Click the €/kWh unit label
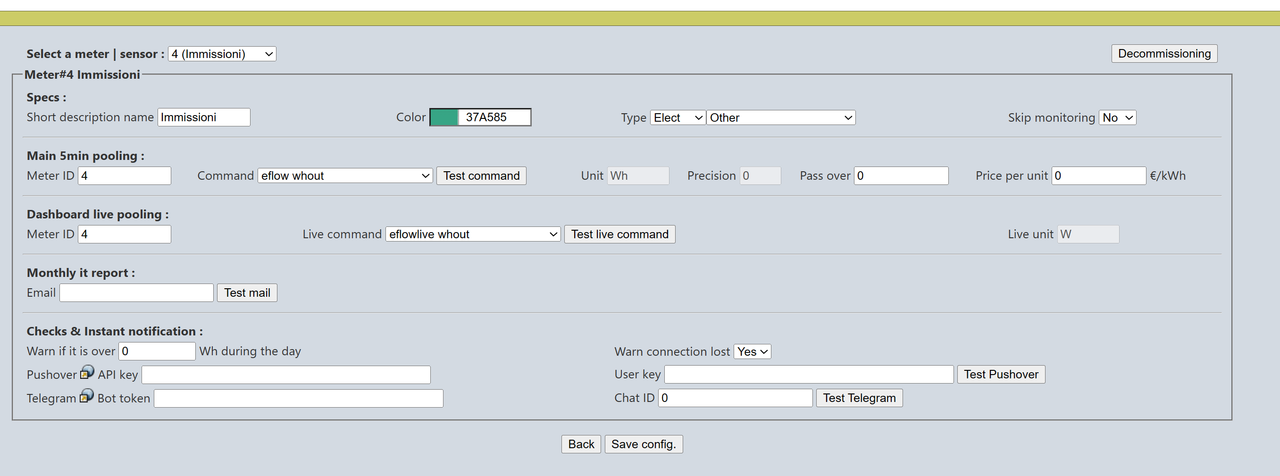This screenshot has width=1280, height=476. (x=1168, y=175)
